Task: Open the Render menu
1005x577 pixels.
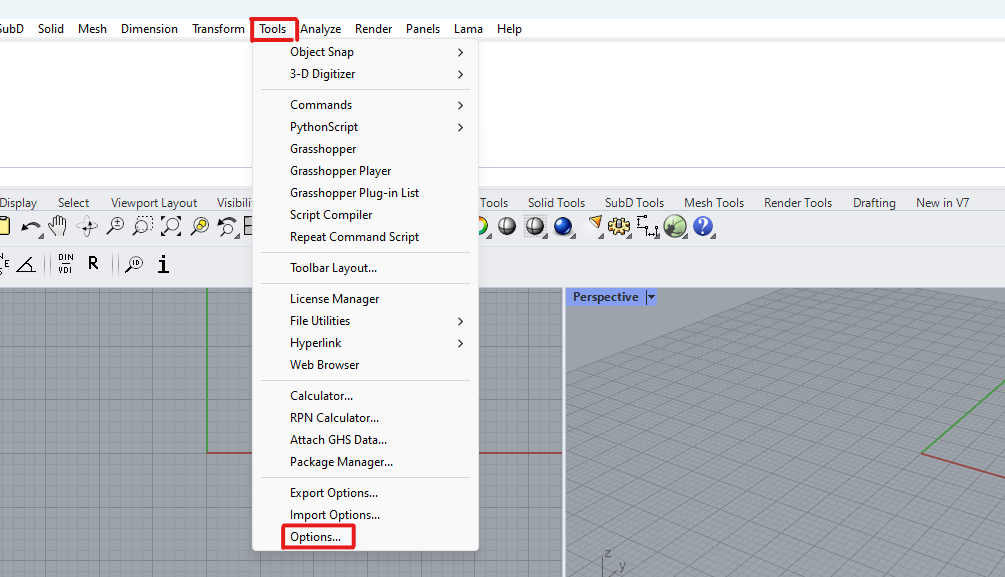Action: (x=374, y=29)
